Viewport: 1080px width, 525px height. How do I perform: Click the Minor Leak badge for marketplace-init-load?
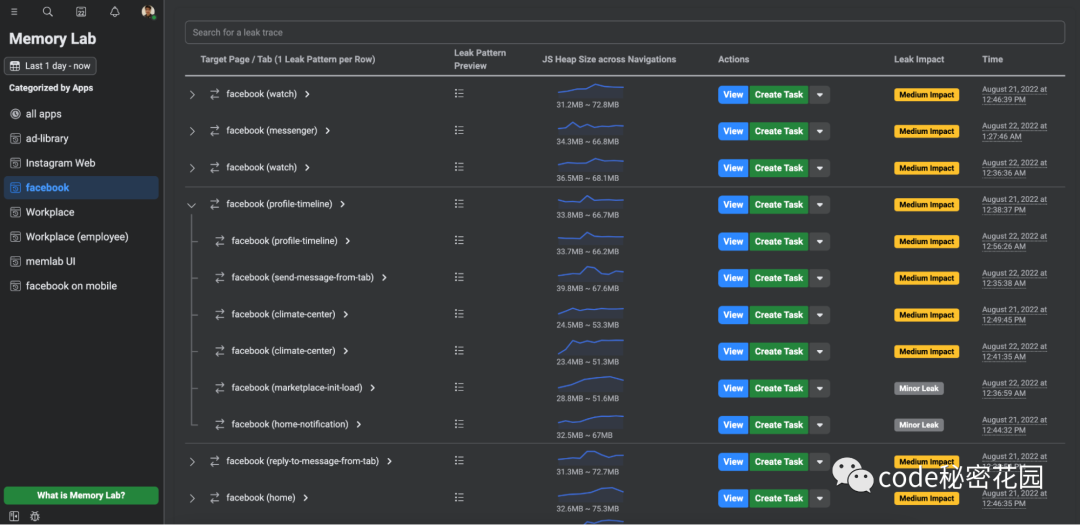tap(919, 388)
